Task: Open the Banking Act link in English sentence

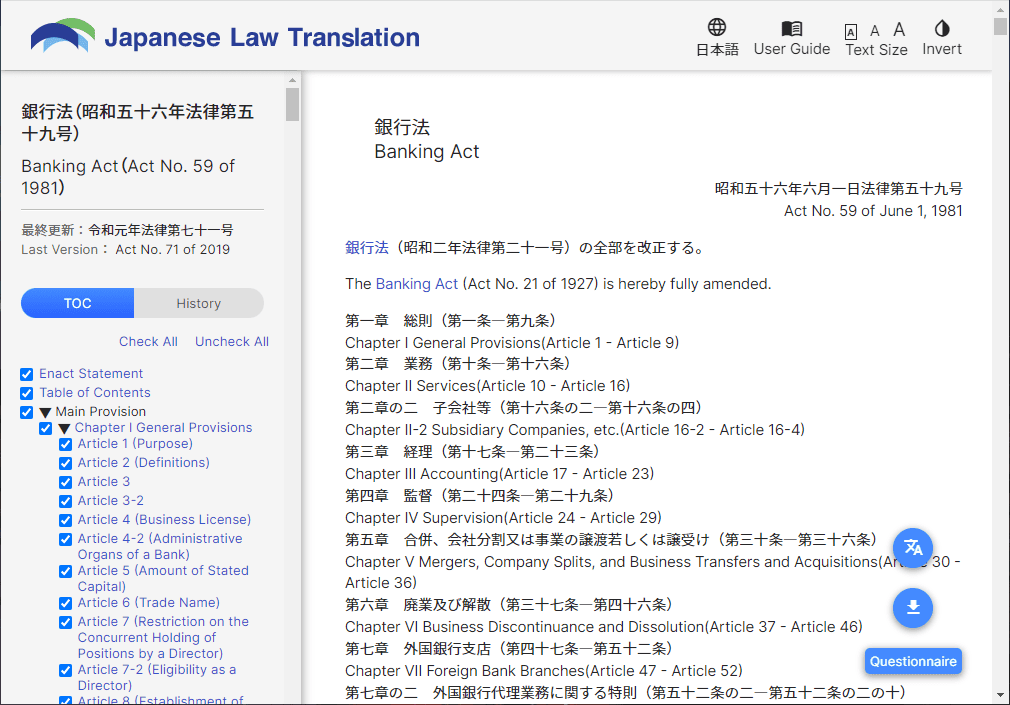Action: (x=416, y=284)
